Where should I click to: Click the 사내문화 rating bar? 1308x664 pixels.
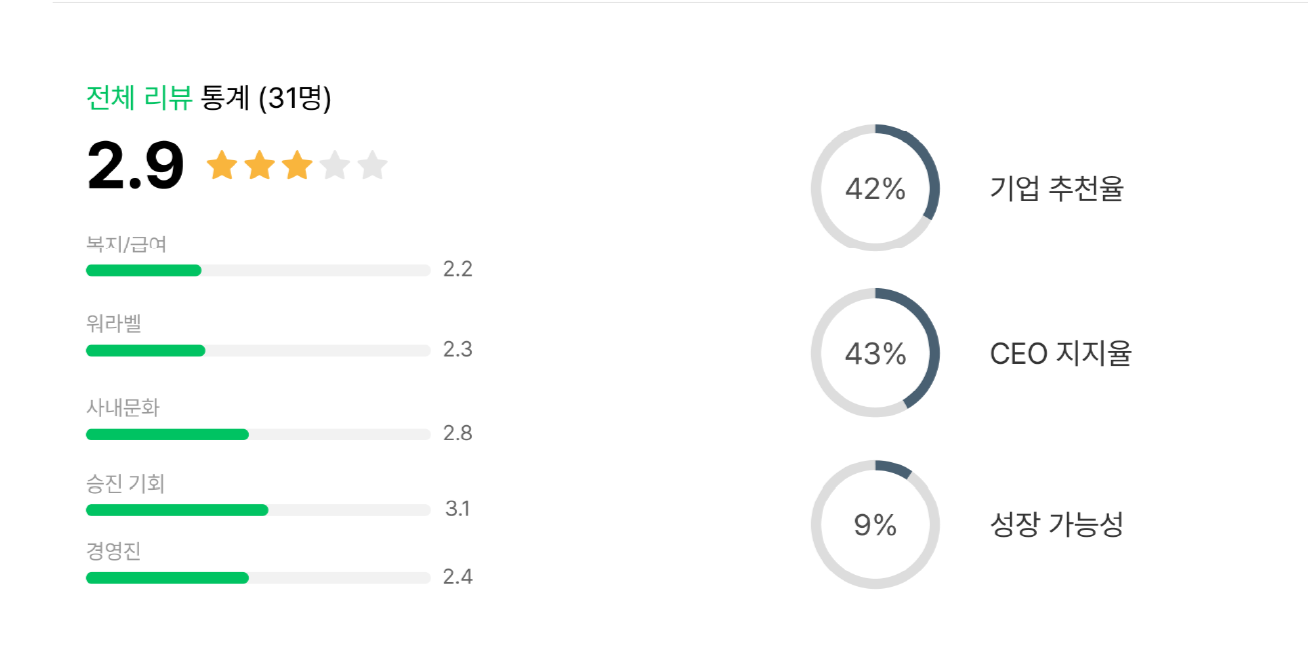click(x=258, y=434)
